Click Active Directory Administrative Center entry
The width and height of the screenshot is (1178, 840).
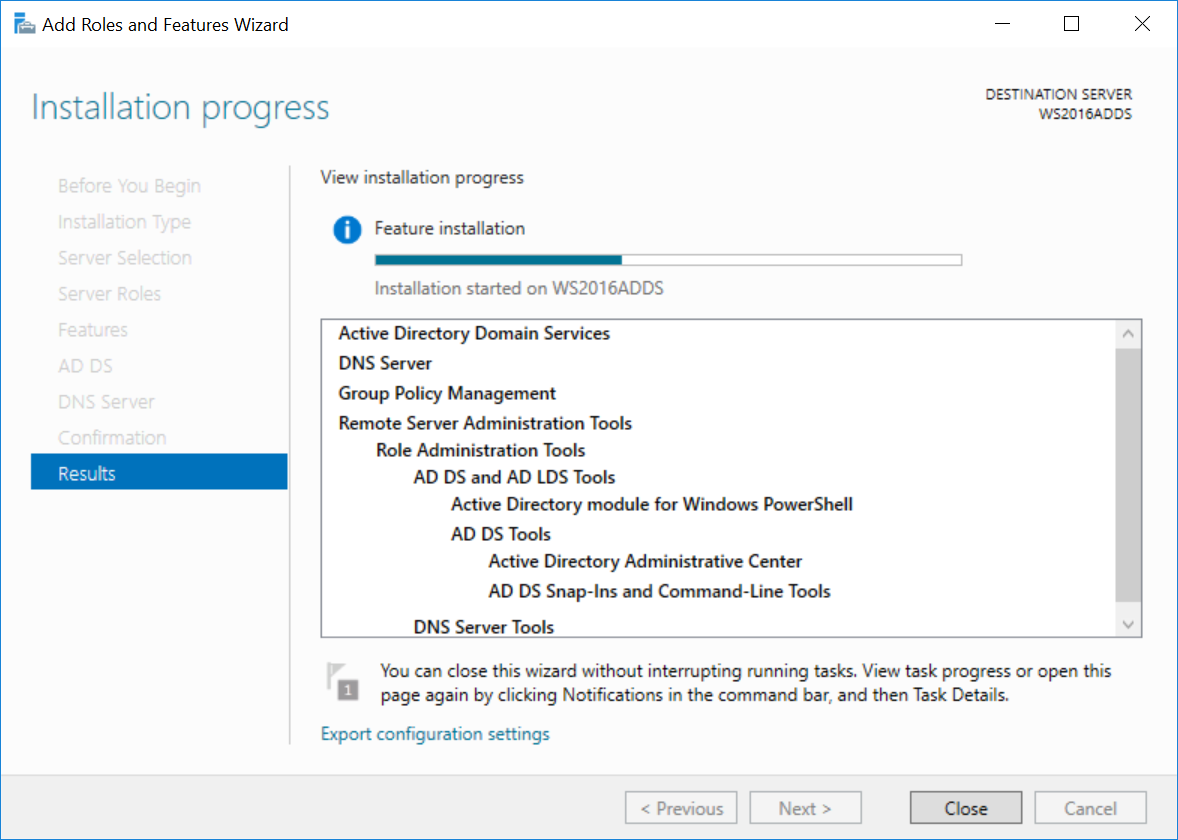tap(645, 561)
